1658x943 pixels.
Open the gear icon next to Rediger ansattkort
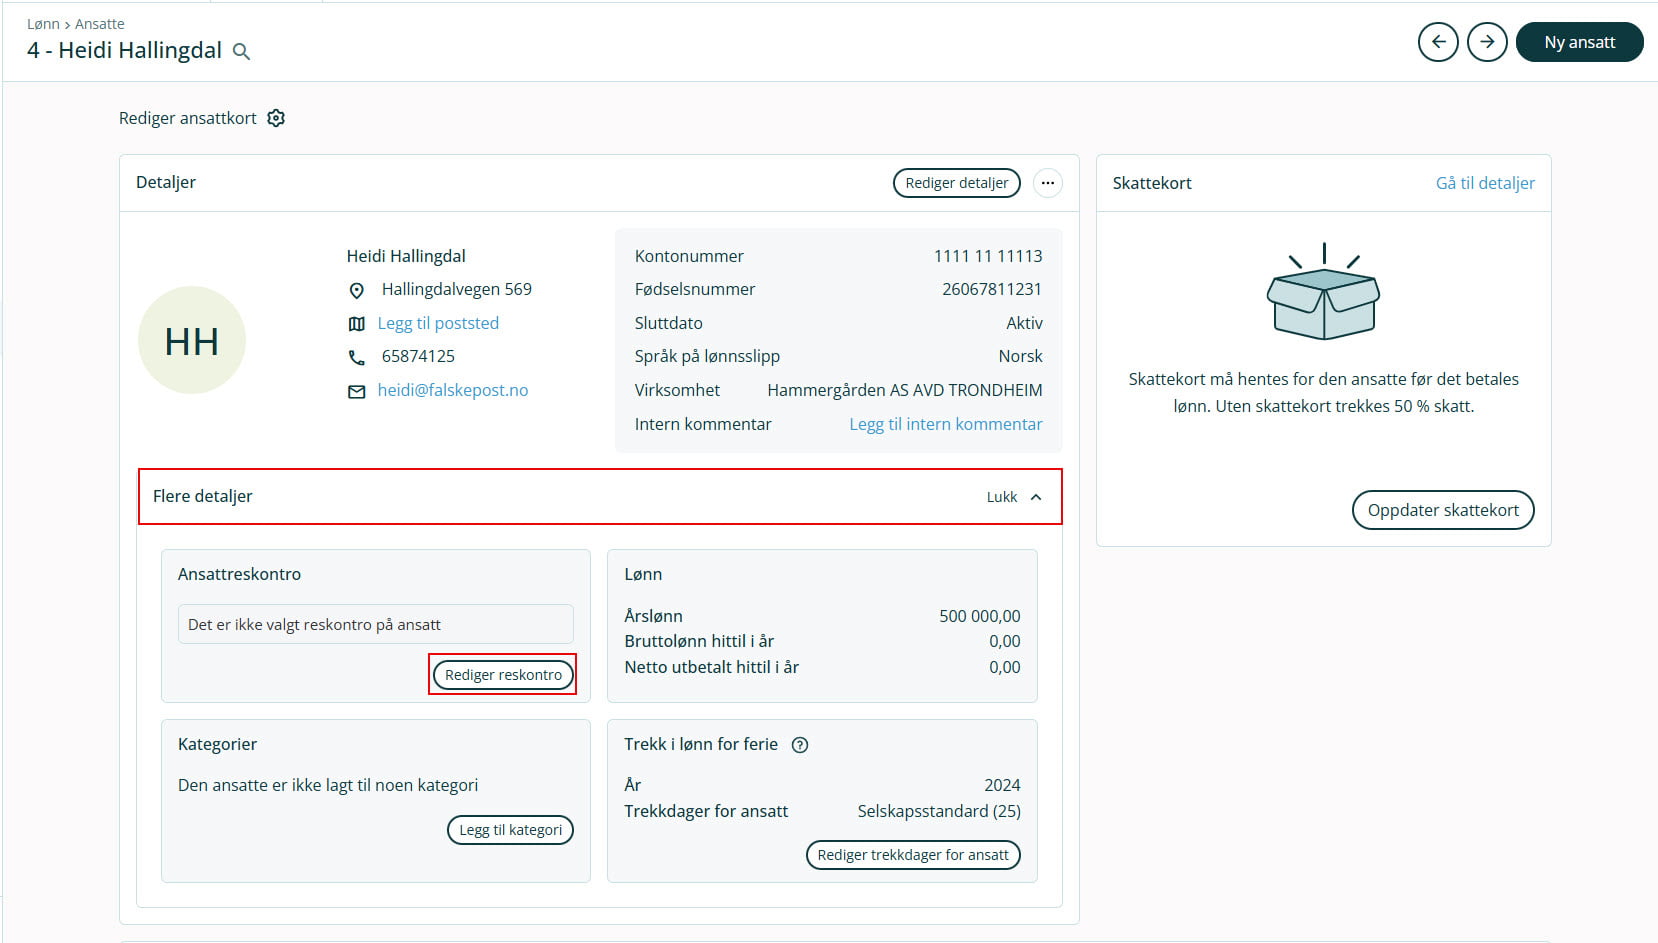pos(276,118)
